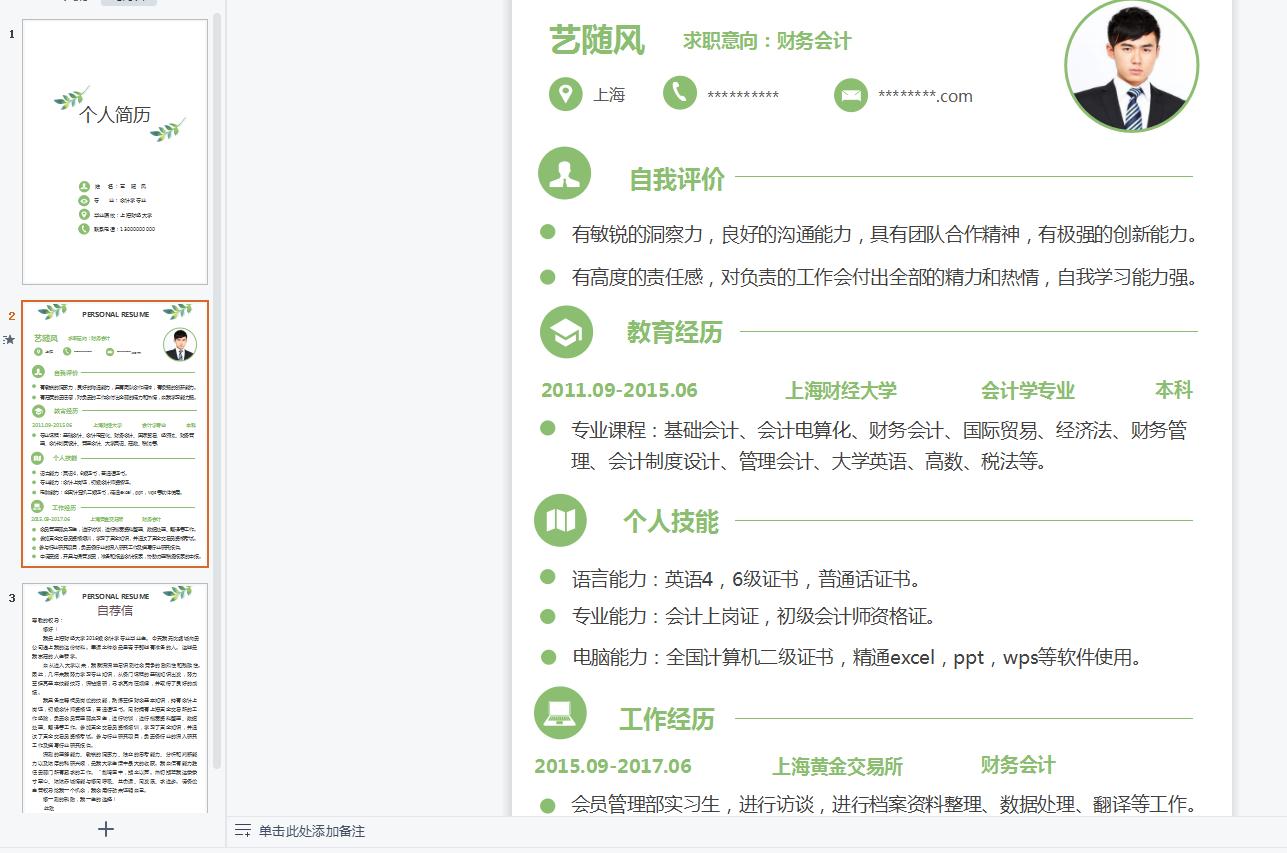Click the map icon beside 个人技能 heading
Image resolution: width=1287 pixels, height=853 pixels.
(561, 521)
